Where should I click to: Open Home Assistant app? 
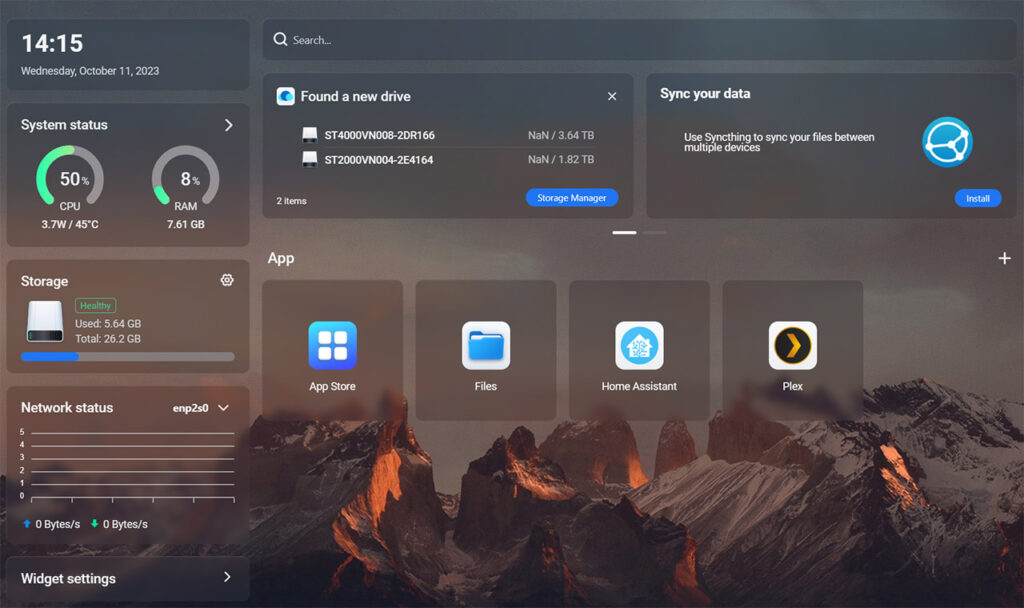[x=639, y=346]
